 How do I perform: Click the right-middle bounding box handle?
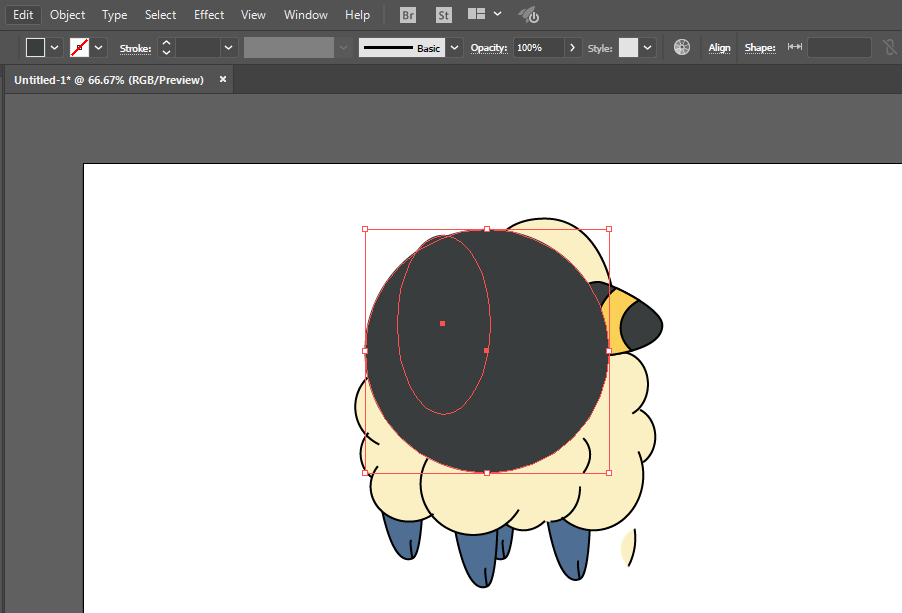tap(609, 351)
